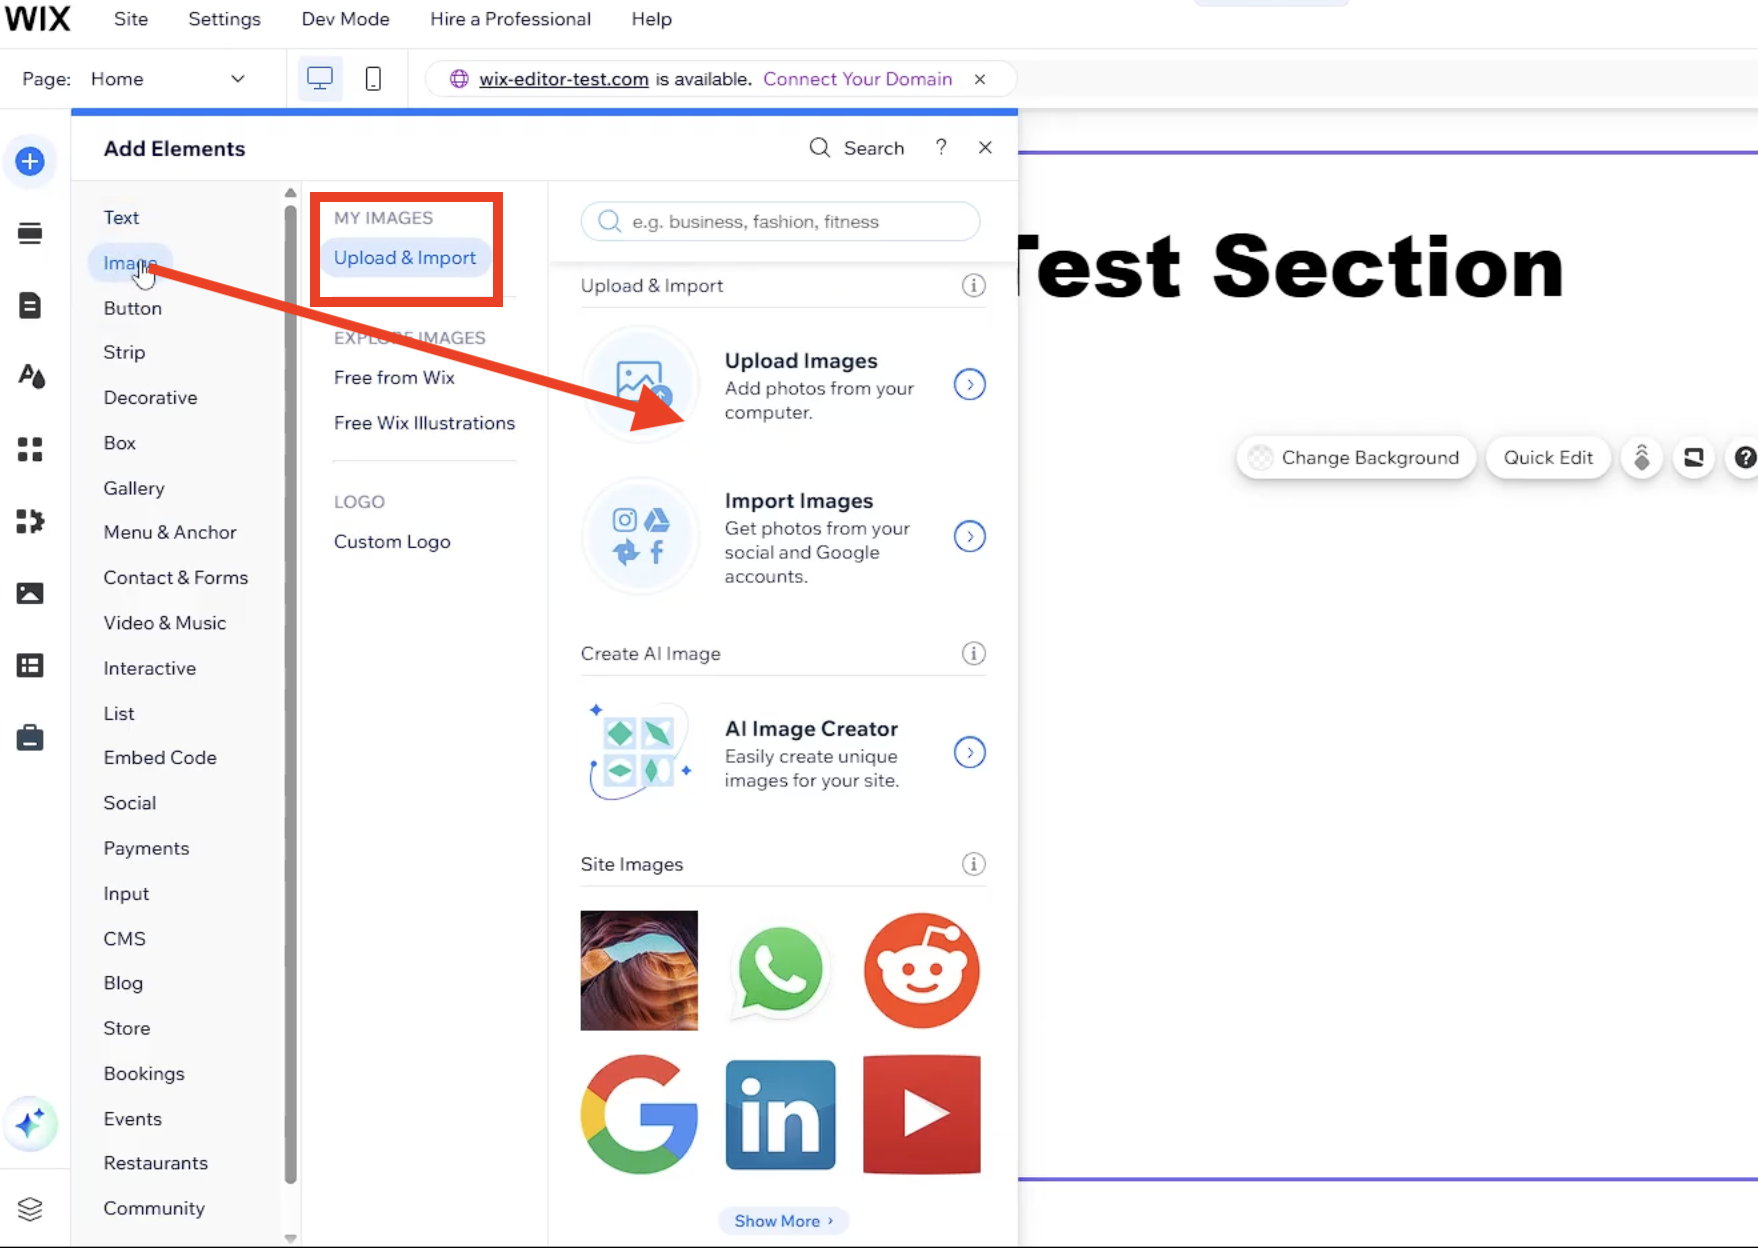Click the Connect Your Domain link

click(856, 78)
